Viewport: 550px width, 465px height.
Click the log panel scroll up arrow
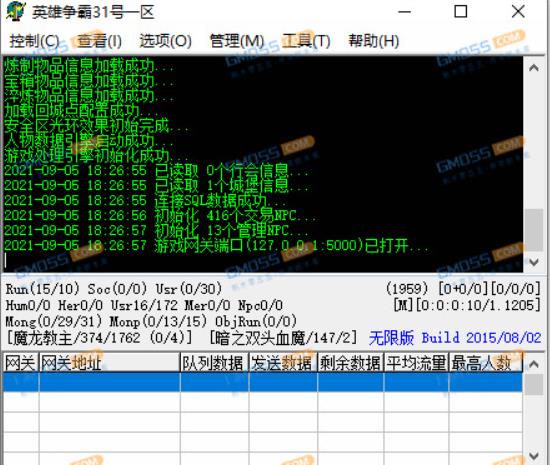(534, 68)
